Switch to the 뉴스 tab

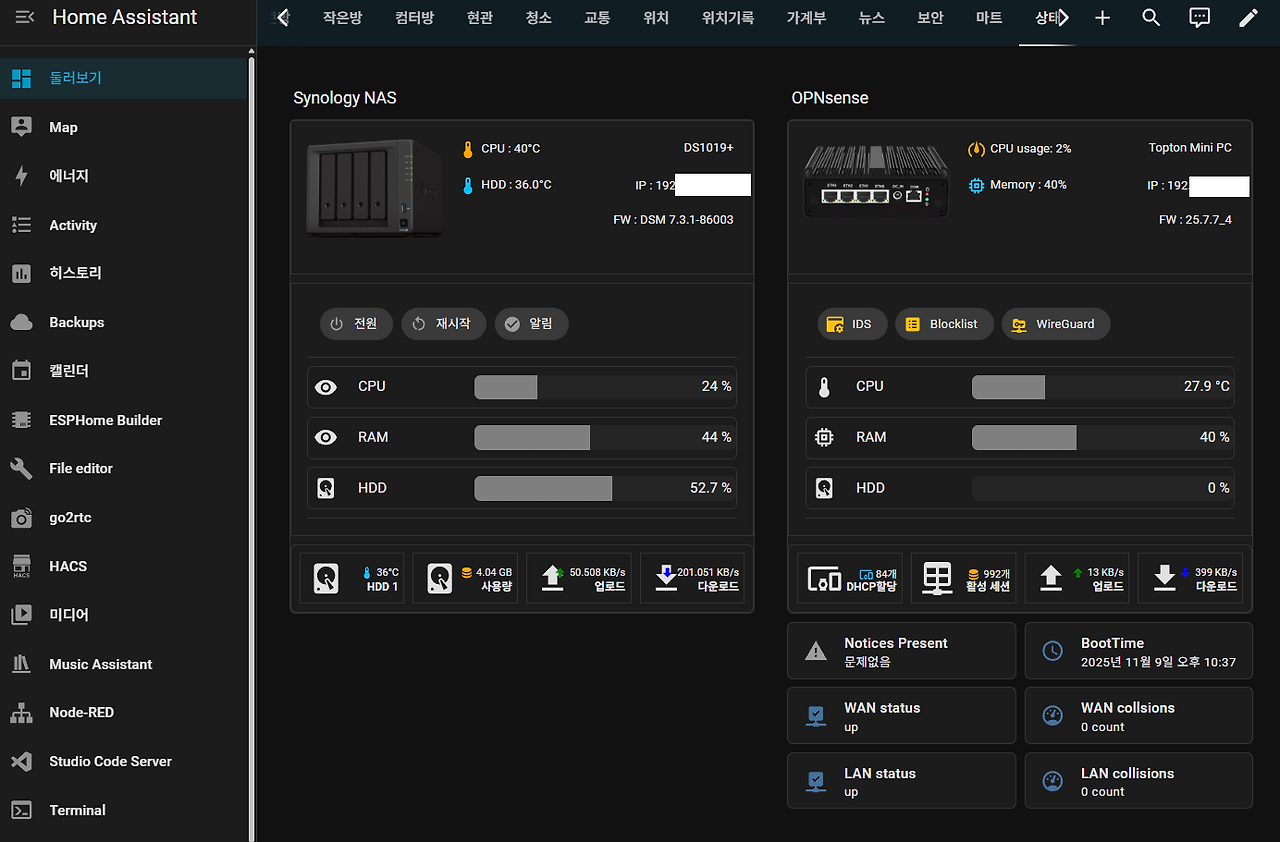[x=872, y=18]
